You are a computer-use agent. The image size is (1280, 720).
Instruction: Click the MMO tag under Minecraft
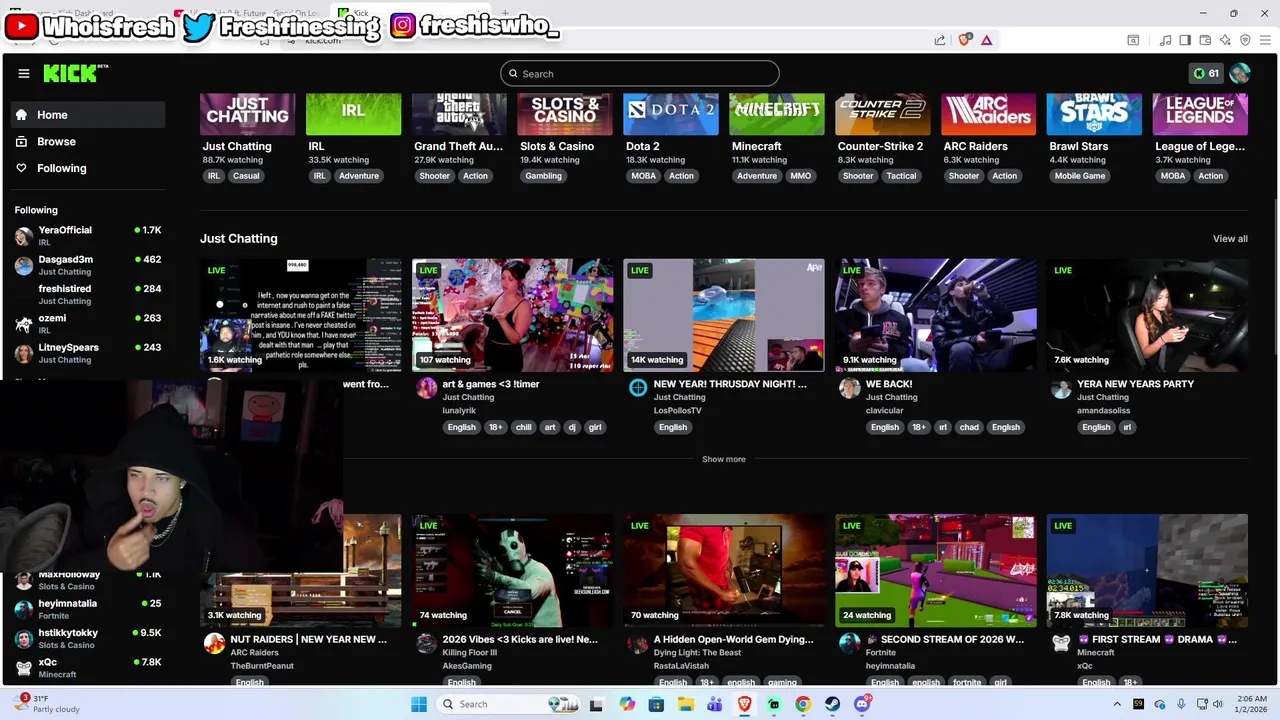click(801, 176)
